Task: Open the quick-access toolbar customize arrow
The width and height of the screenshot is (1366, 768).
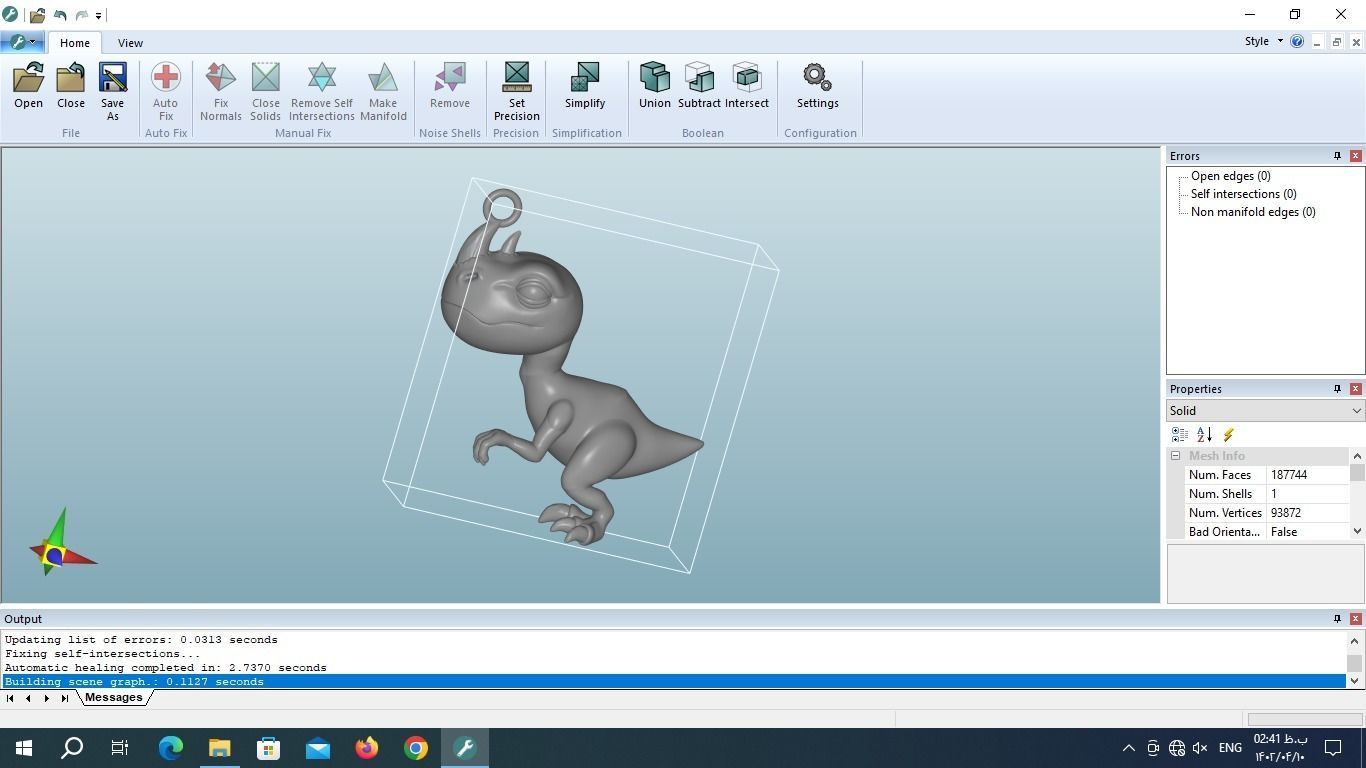Action: (x=98, y=15)
